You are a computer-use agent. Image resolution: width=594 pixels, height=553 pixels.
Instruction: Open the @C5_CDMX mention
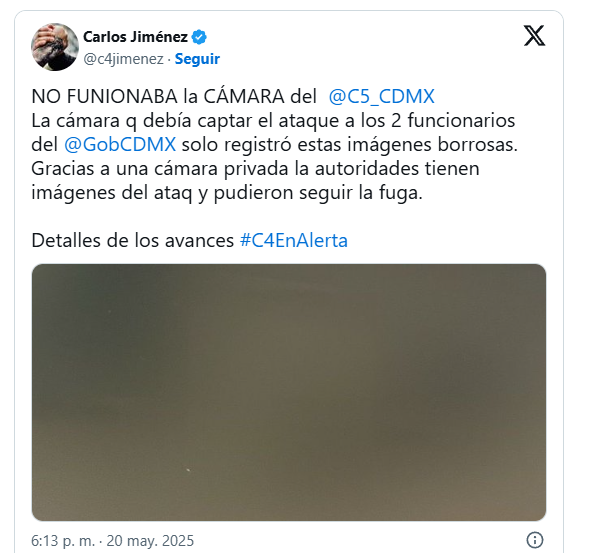coord(381,97)
